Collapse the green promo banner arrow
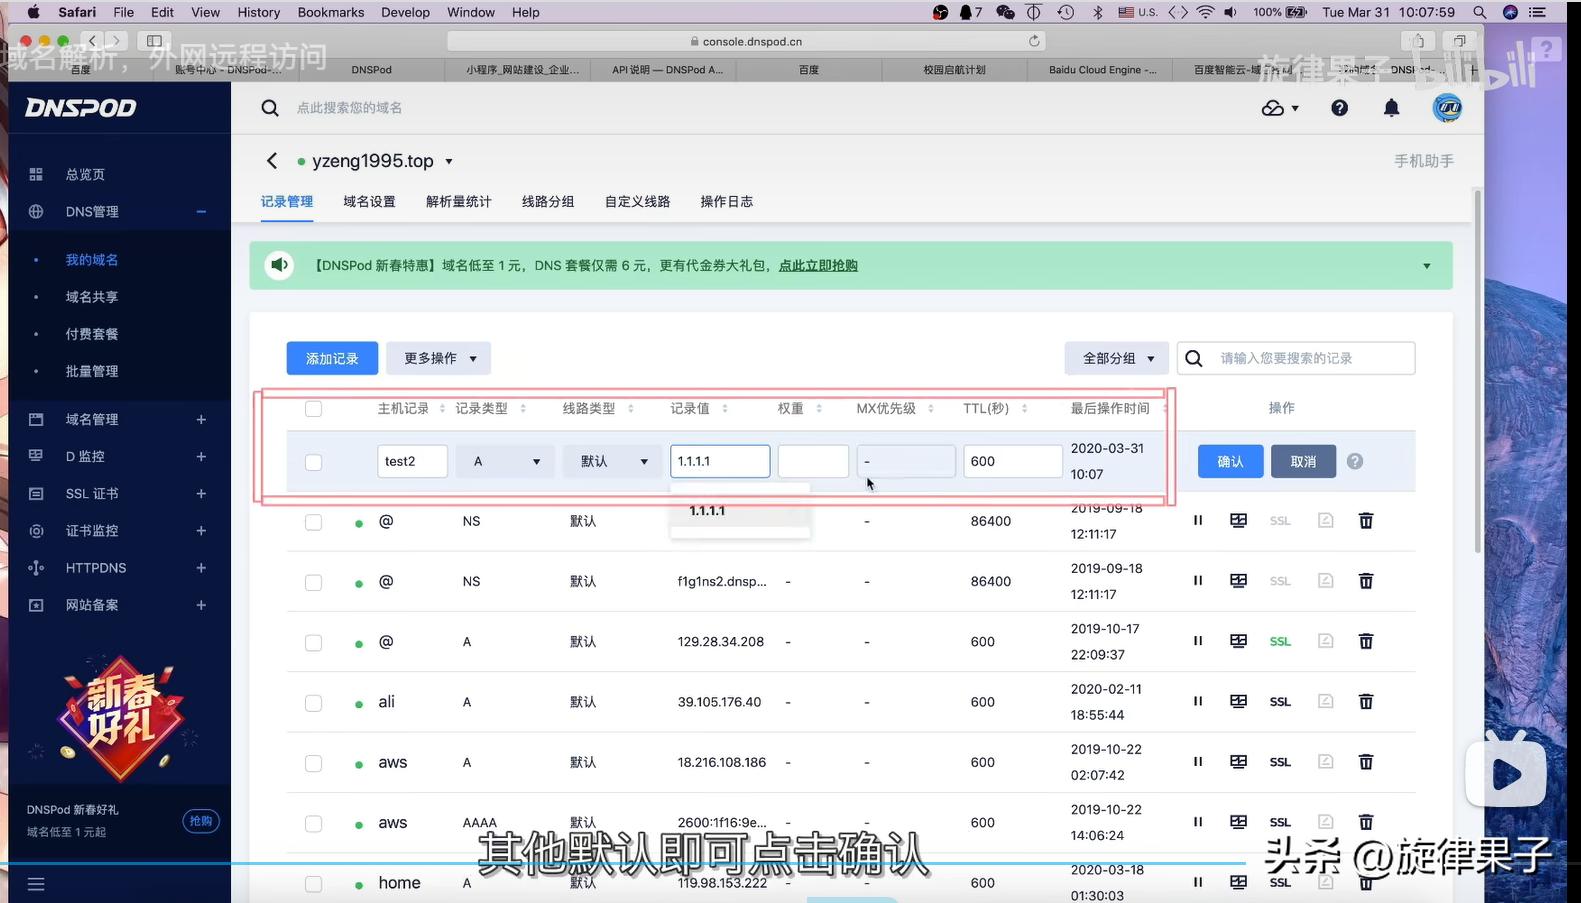Screen dimensions: 1581x903 (1427, 266)
